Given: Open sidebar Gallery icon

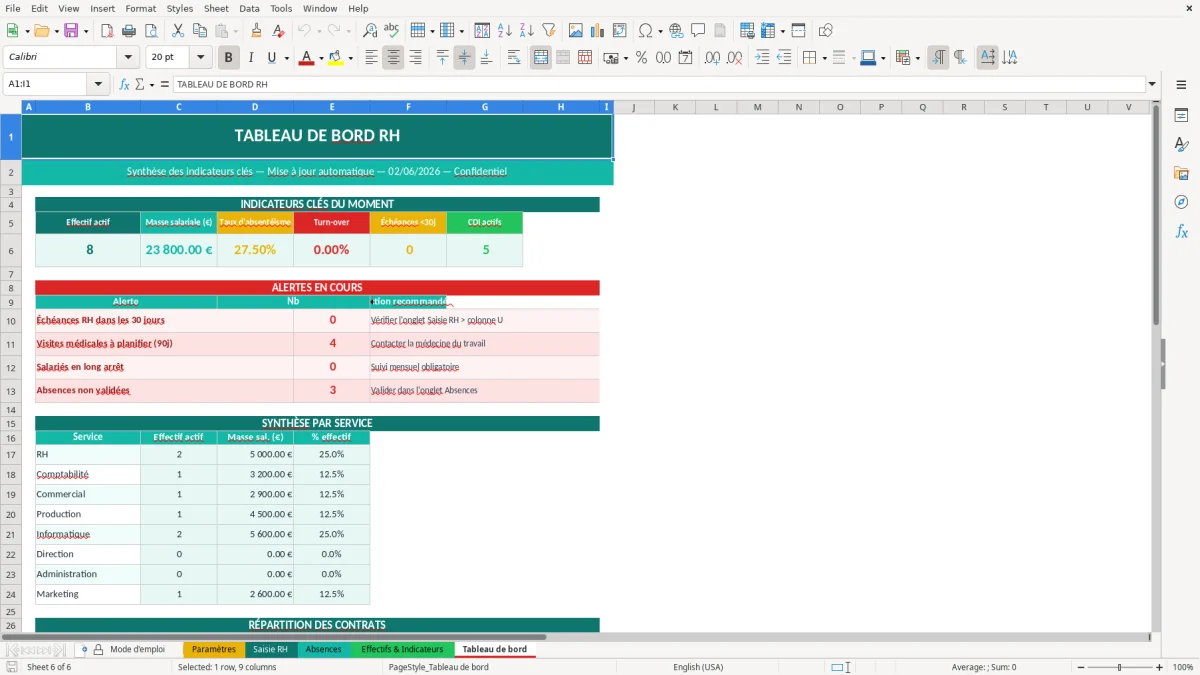Looking at the screenshot, I should pos(1181,174).
